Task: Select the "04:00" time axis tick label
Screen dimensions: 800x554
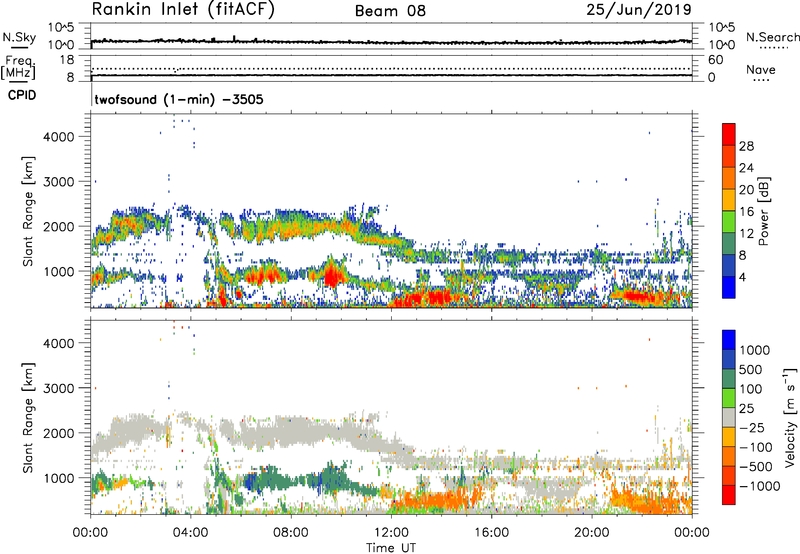Action: tap(191, 533)
